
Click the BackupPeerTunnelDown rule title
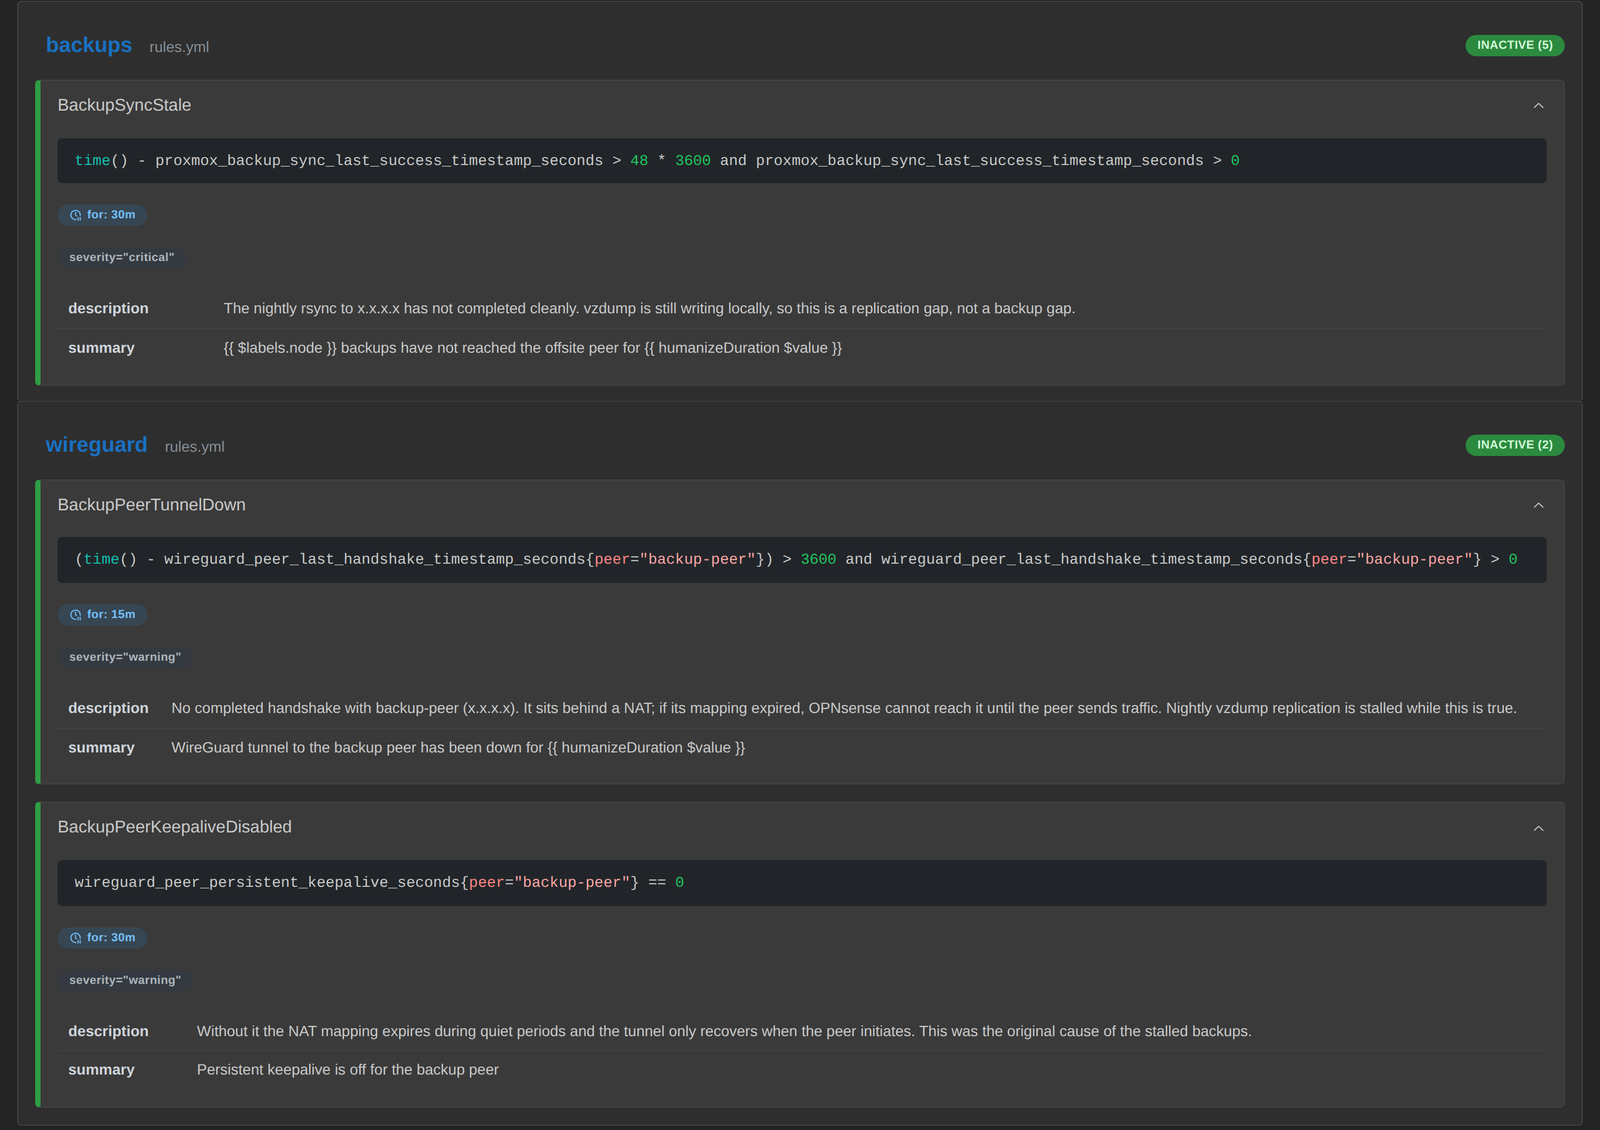(x=151, y=505)
